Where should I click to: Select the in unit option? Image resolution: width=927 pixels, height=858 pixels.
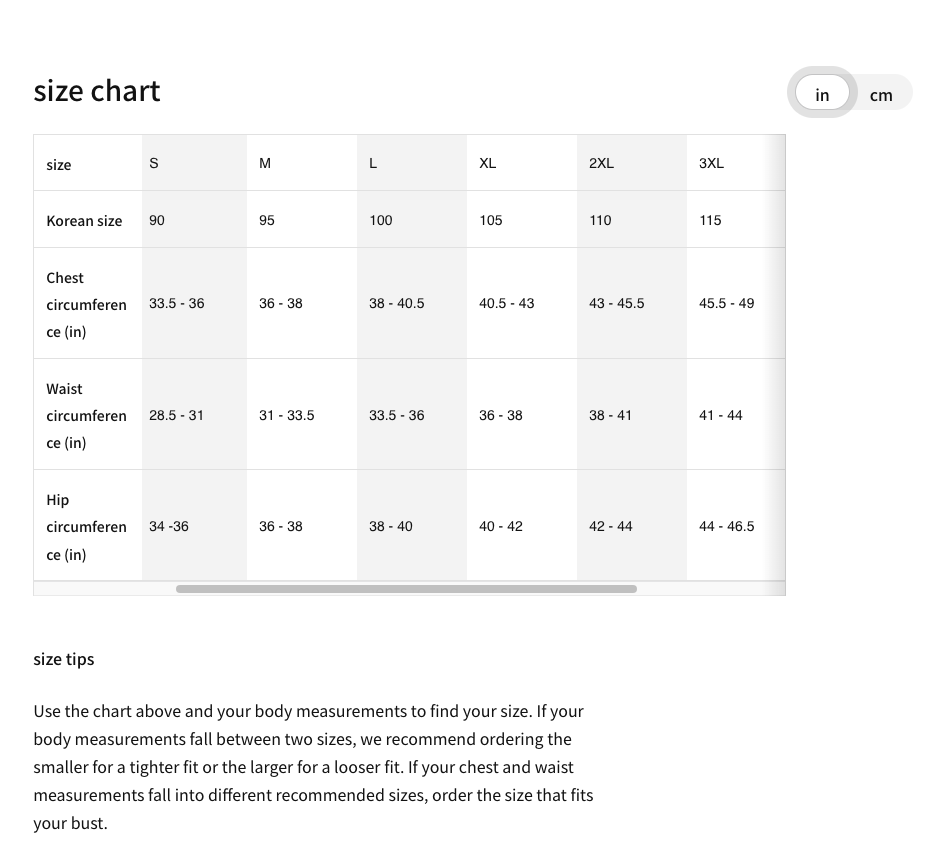822,95
